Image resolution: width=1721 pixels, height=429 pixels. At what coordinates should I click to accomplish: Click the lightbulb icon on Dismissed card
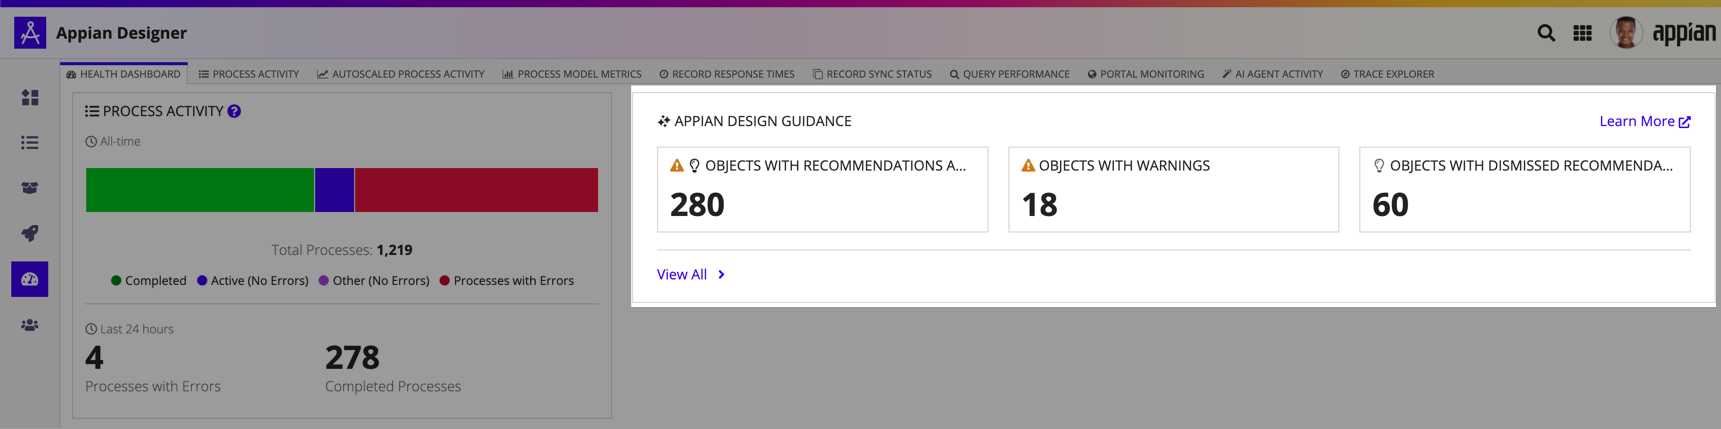(x=1379, y=165)
